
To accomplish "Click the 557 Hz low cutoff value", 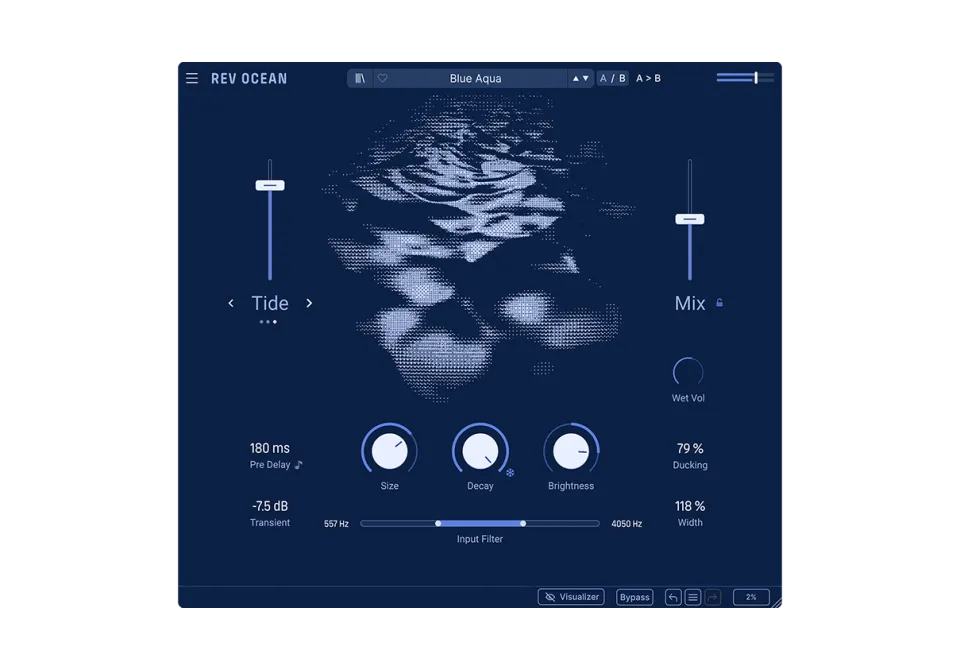I will (x=336, y=524).
